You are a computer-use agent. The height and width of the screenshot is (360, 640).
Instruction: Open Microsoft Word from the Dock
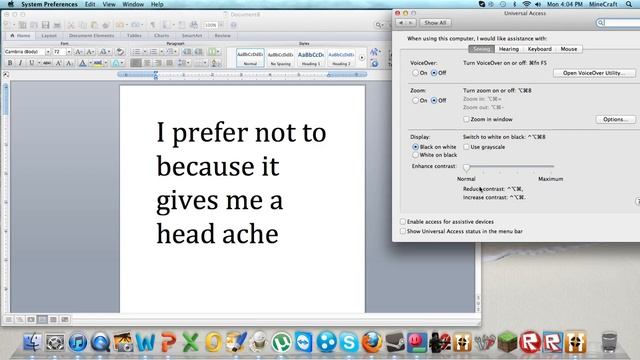point(145,342)
